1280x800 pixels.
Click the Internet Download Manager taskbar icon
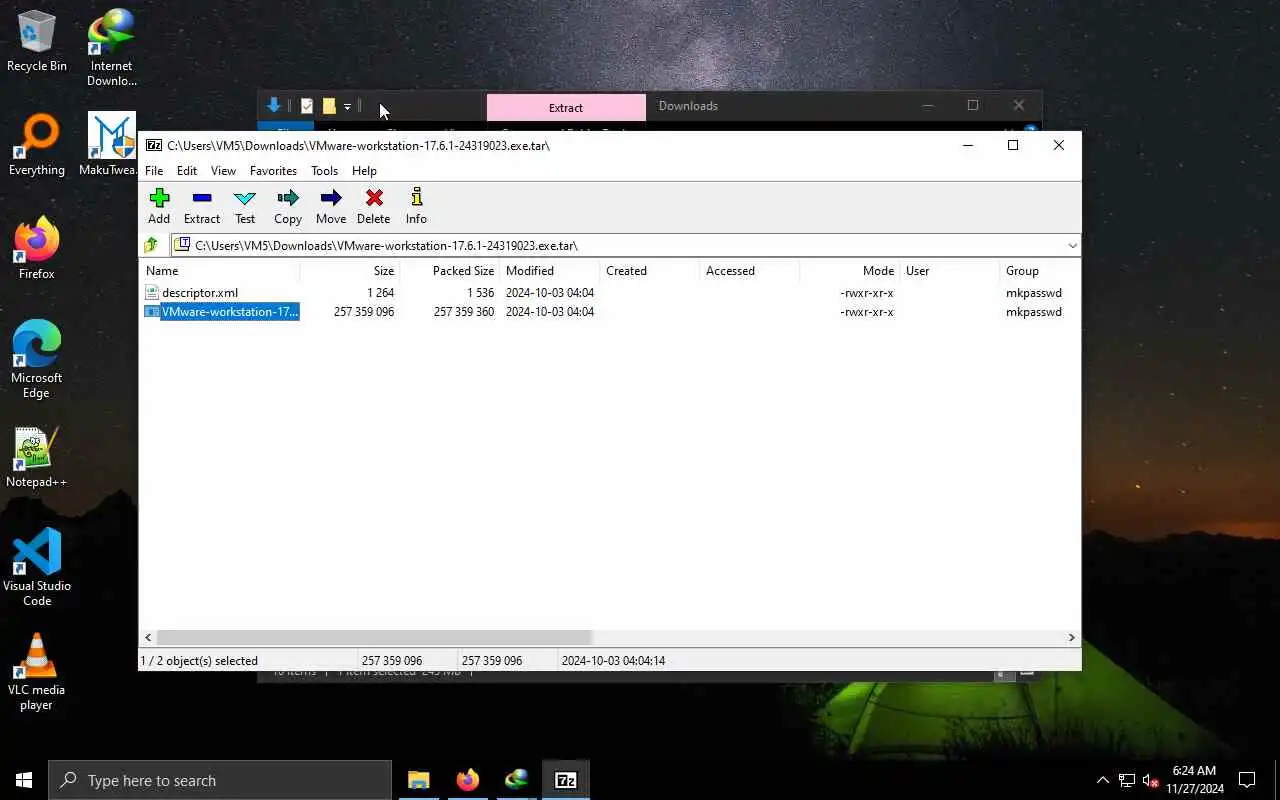[x=516, y=780]
